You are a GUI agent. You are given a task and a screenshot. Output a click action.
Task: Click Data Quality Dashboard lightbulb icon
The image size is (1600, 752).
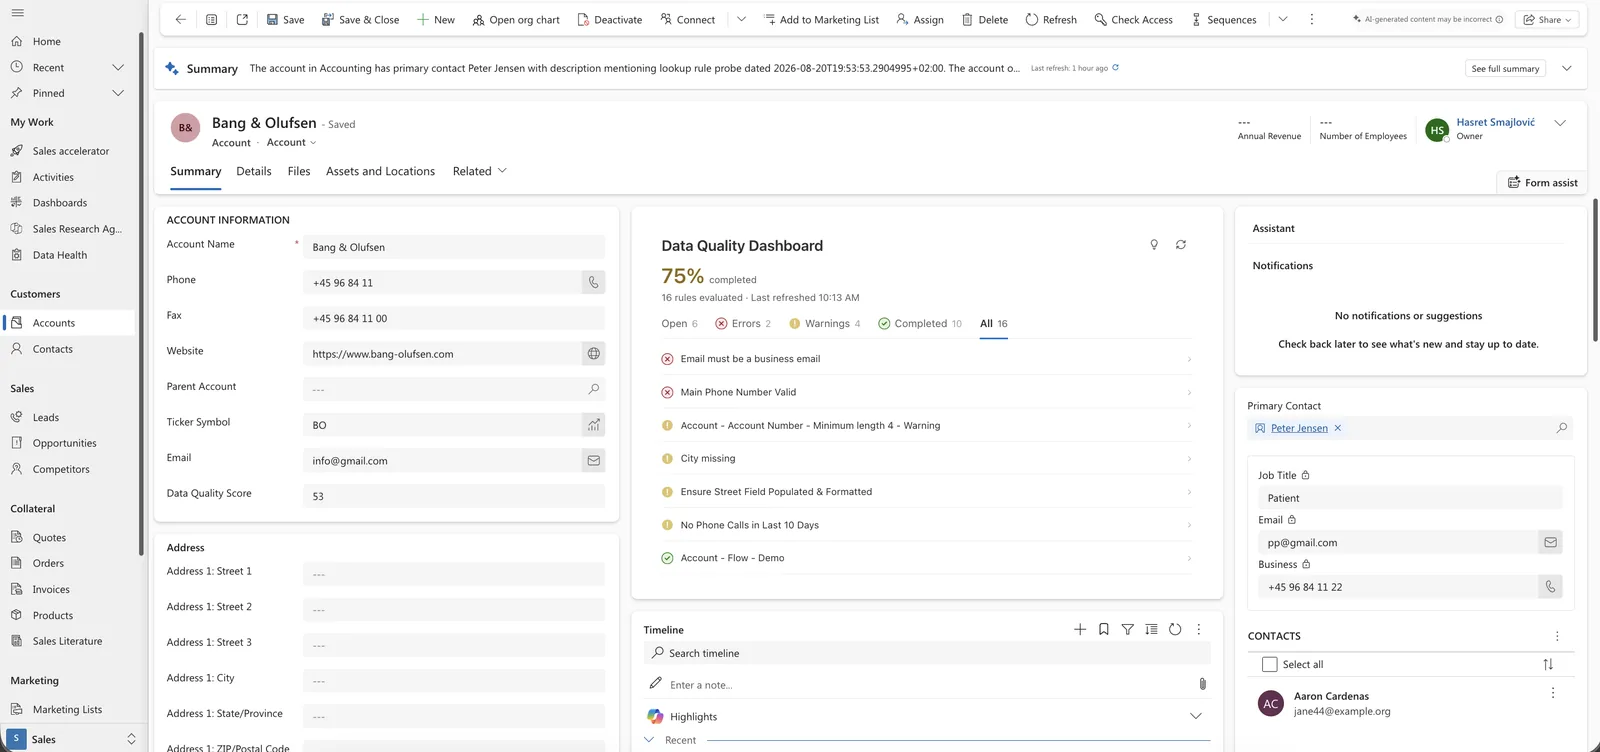tap(1154, 245)
